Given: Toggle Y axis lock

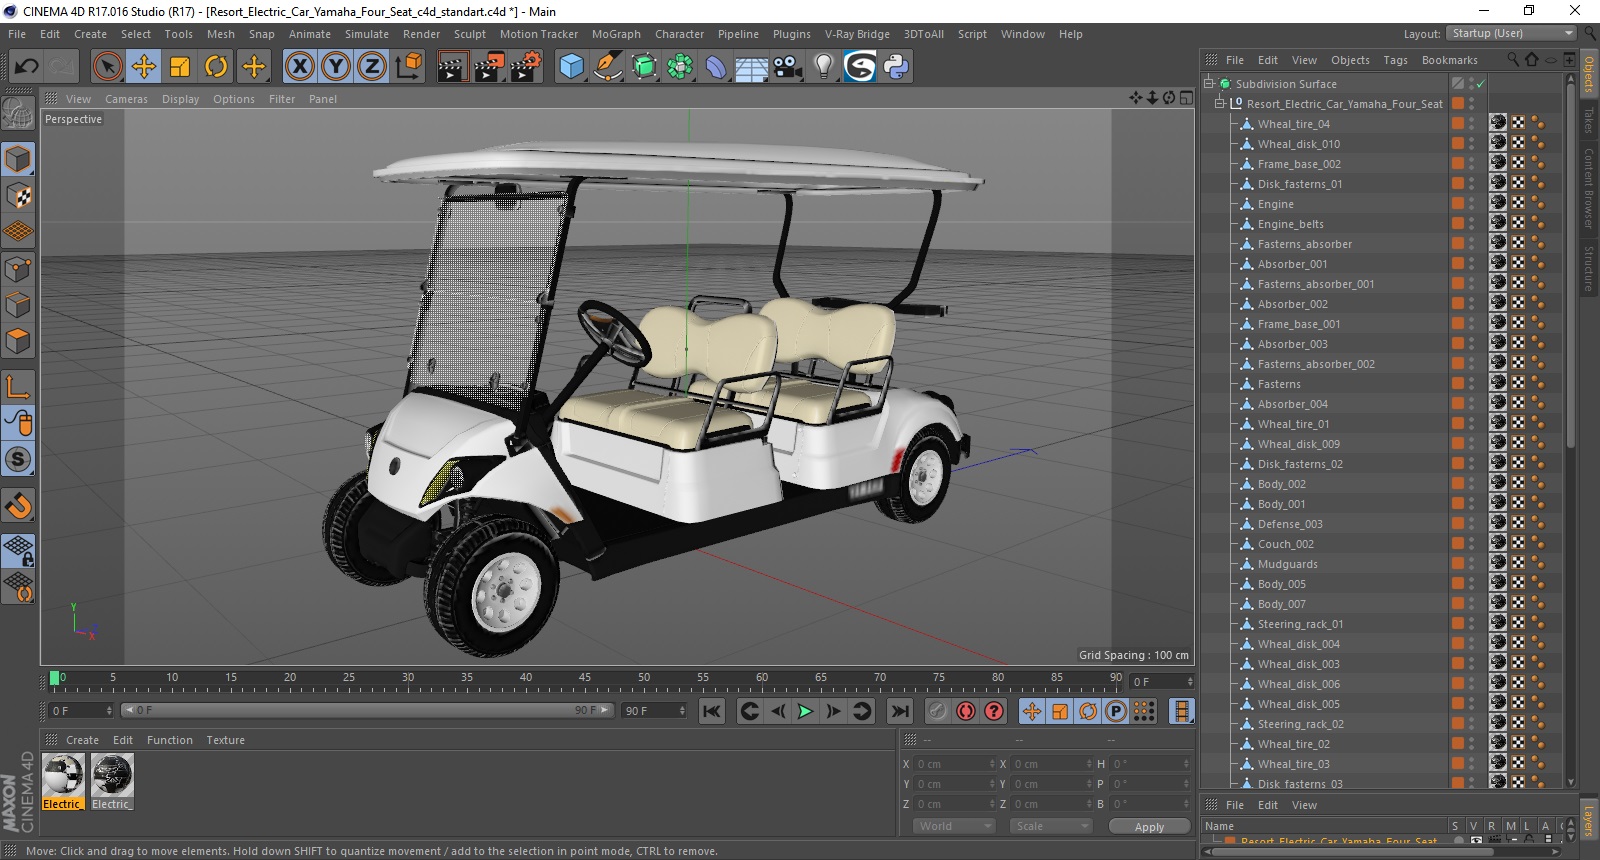Looking at the screenshot, I should [335, 67].
